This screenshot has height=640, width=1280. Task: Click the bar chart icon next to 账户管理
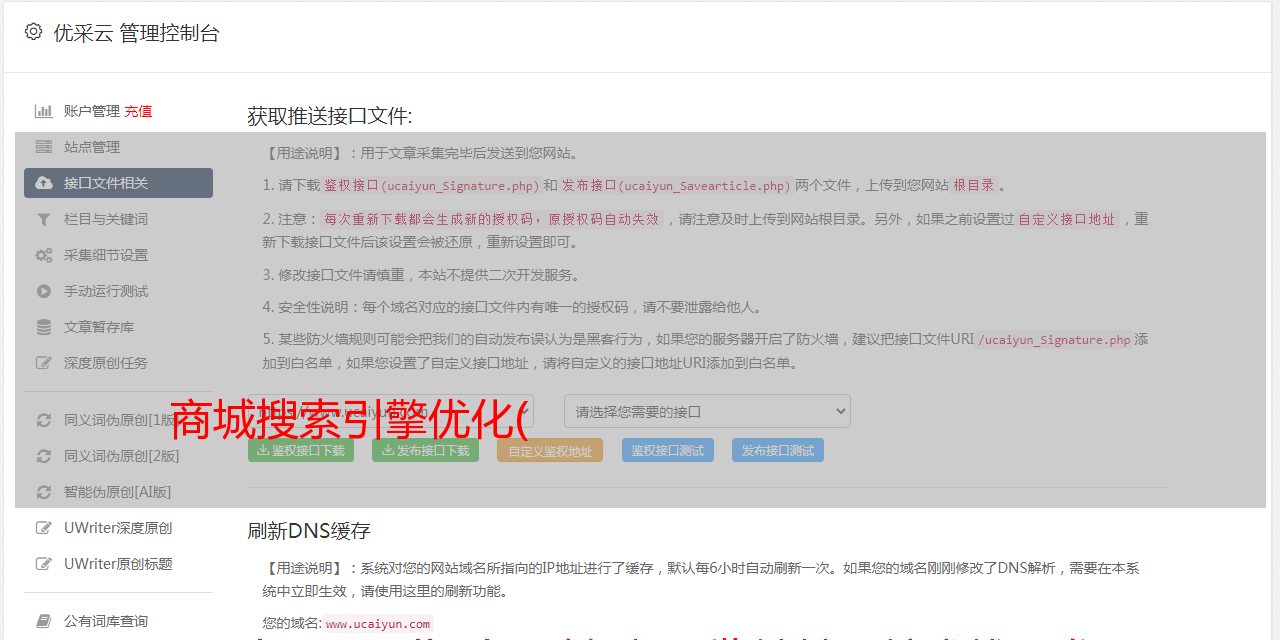[x=44, y=111]
